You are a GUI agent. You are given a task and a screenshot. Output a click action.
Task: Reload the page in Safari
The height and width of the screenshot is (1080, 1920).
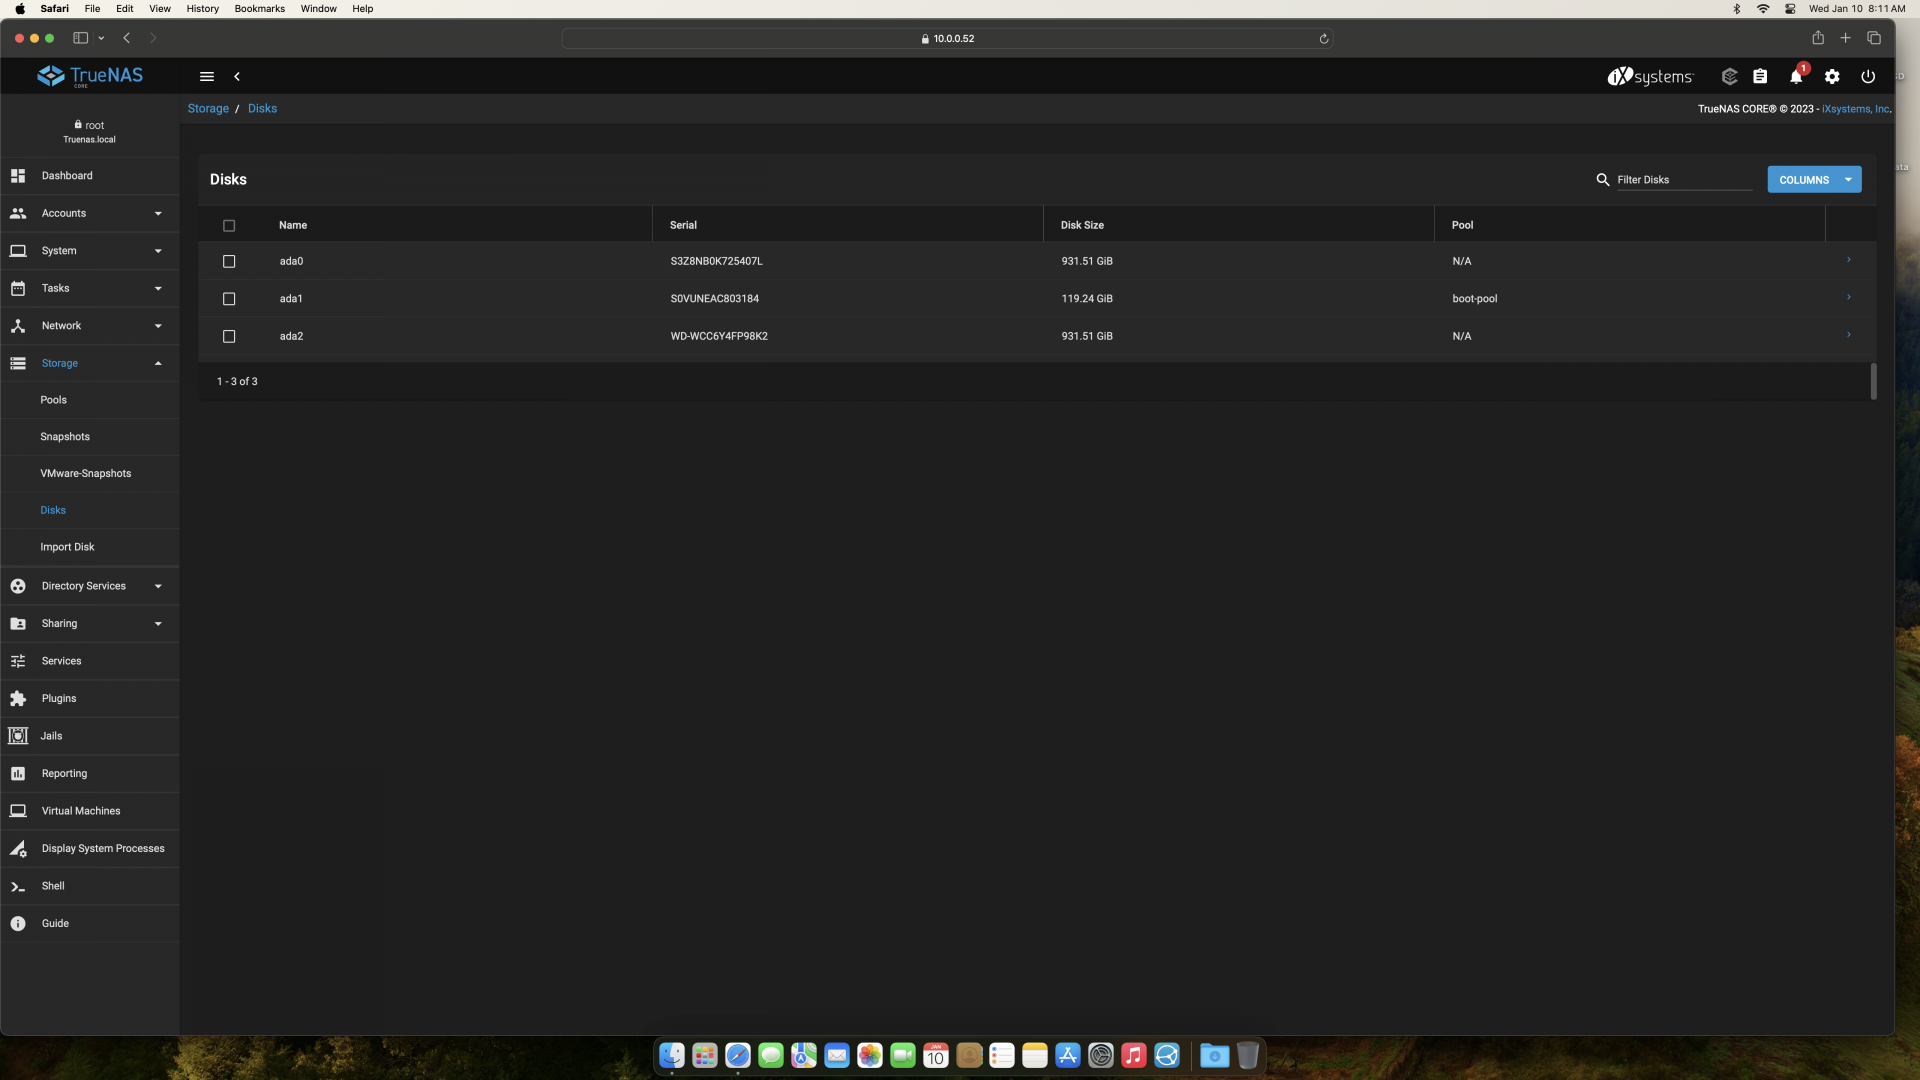pyautogui.click(x=1323, y=39)
